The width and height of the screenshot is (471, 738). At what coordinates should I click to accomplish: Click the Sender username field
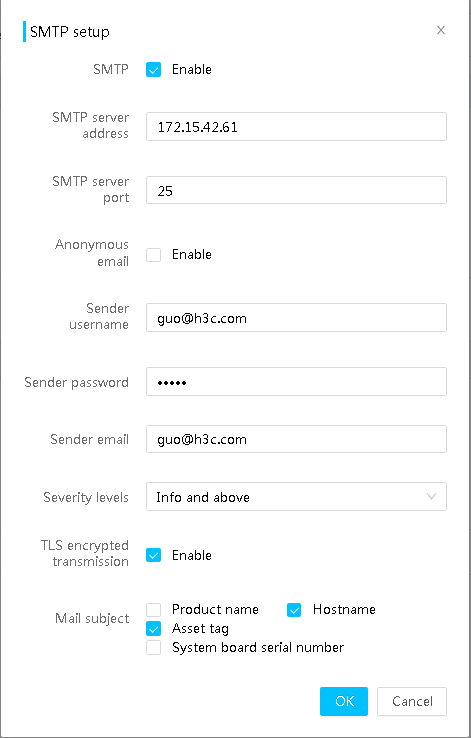296,318
